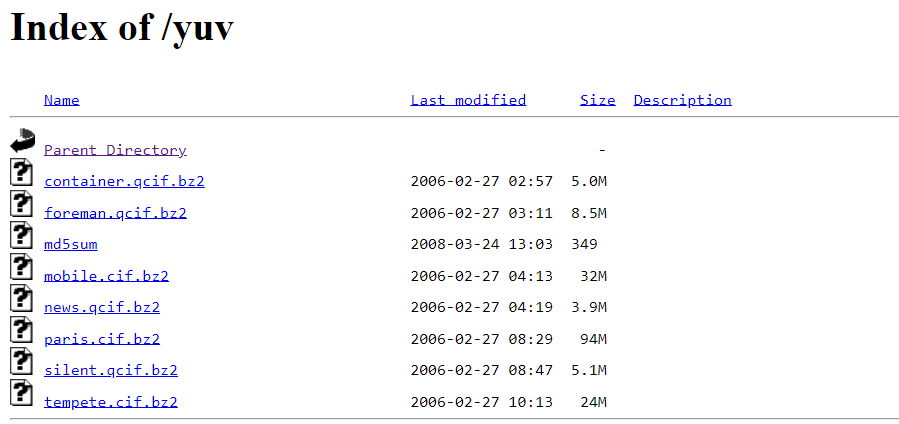The width and height of the screenshot is (899, 424).
Task: Click the file icon beside silent.qcif.bz2
Action: 21,361
